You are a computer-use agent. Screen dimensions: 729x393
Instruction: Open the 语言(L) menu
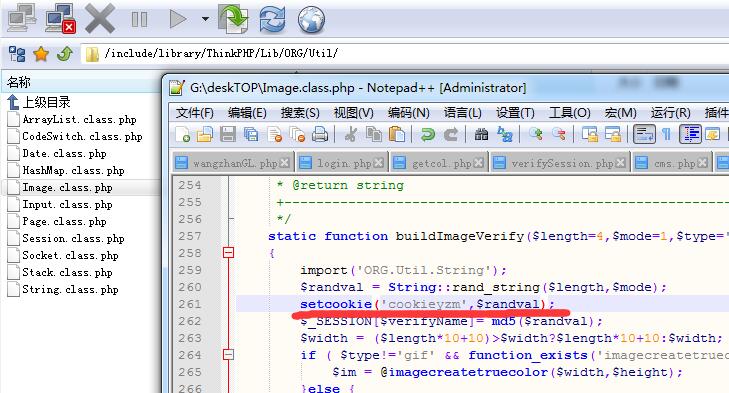pyautogui.click(x=462, y=113)
